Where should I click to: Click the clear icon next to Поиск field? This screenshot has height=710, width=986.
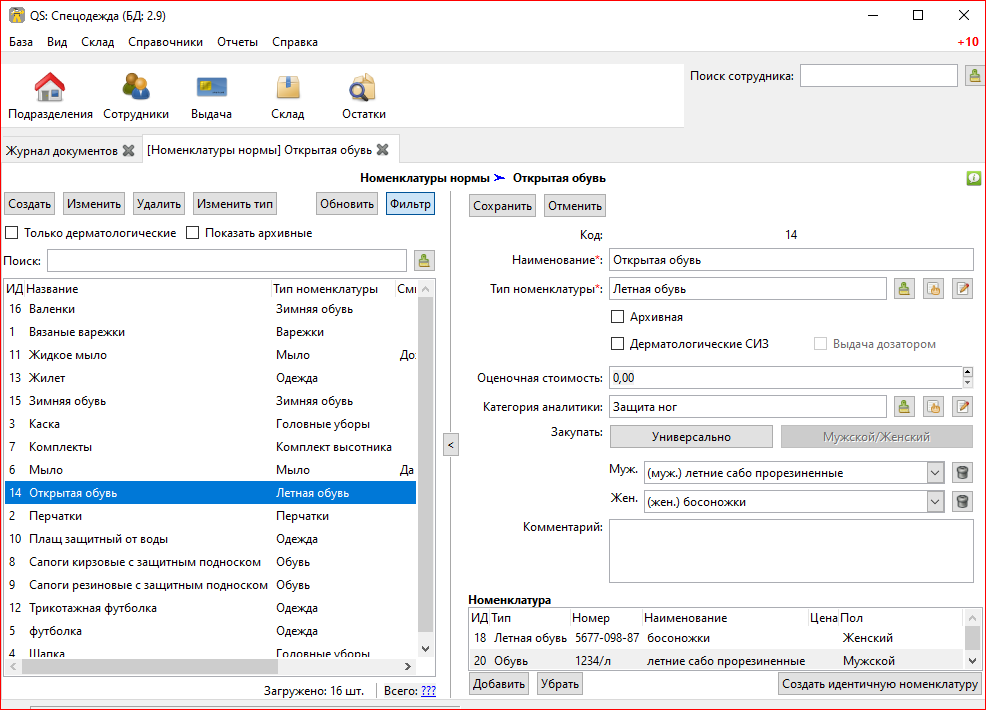click(424, 261)
